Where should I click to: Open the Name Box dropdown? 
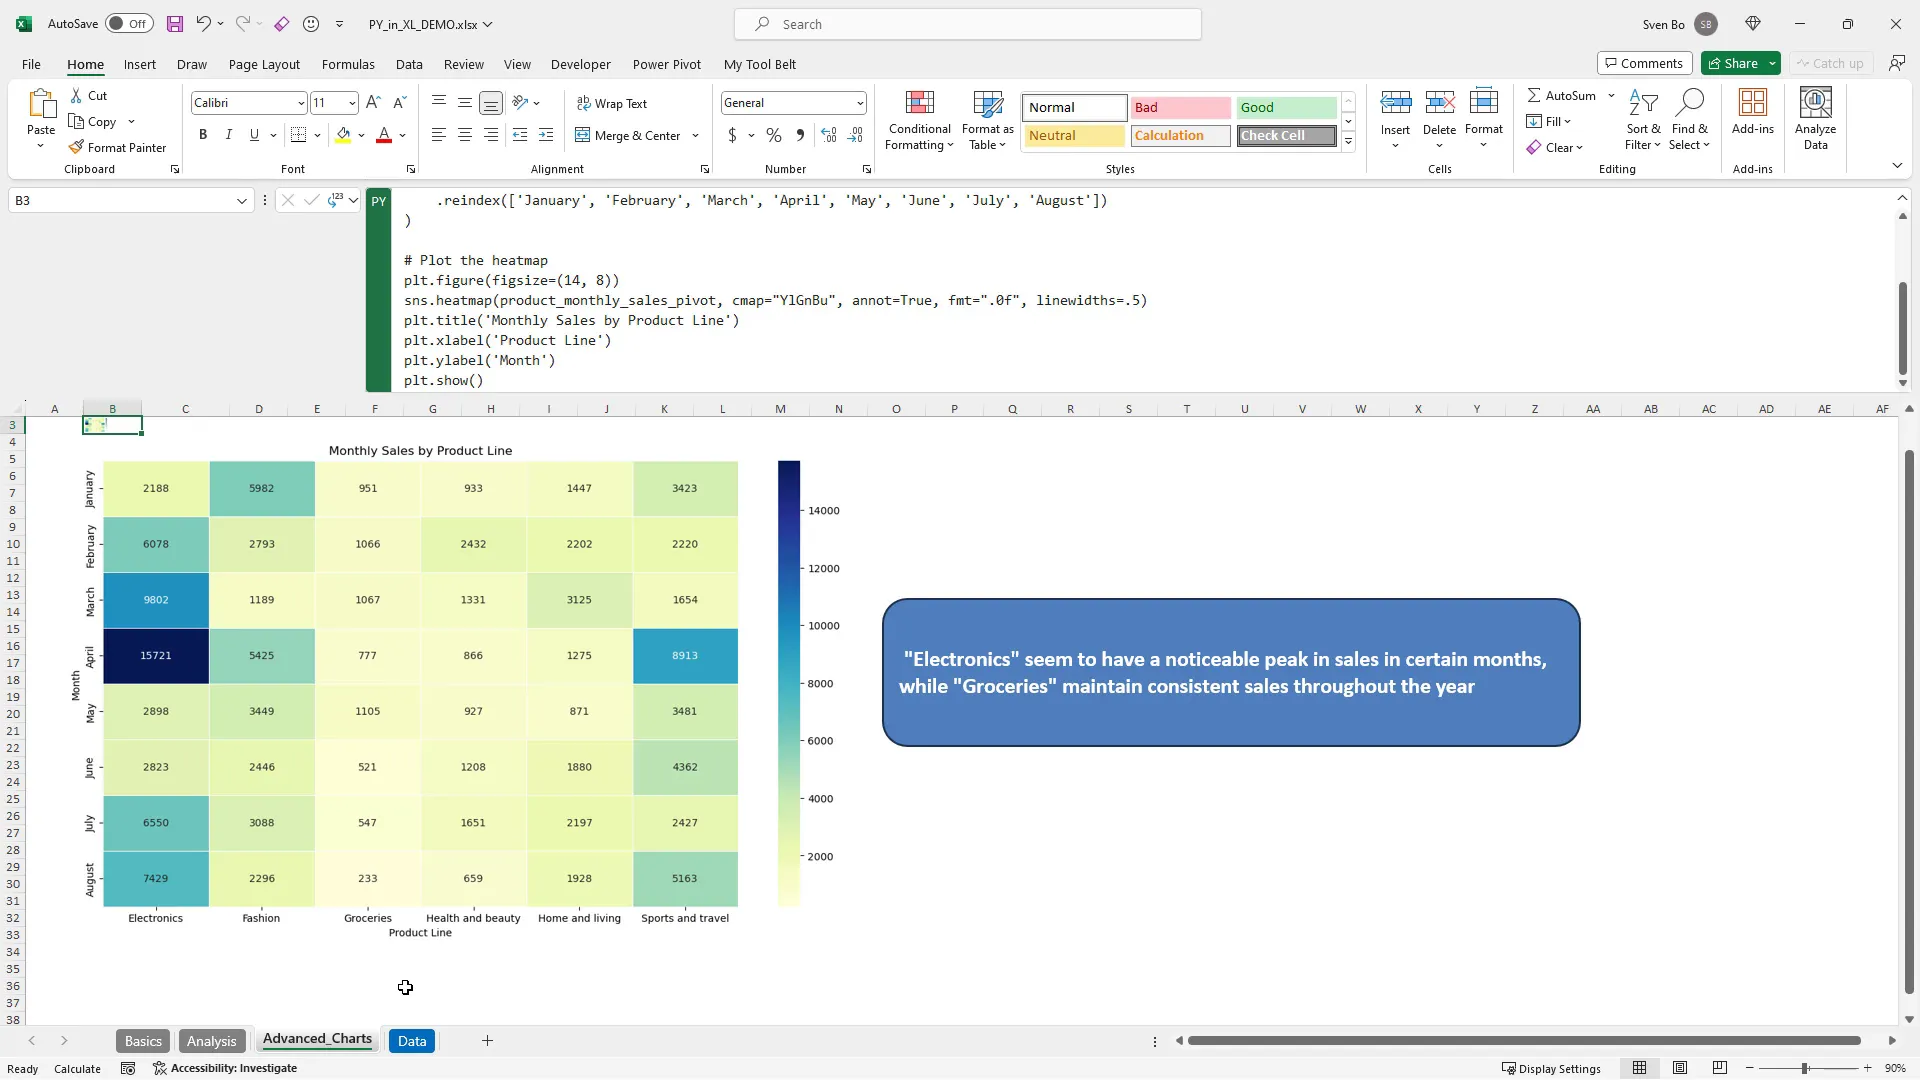click(242, 200)
